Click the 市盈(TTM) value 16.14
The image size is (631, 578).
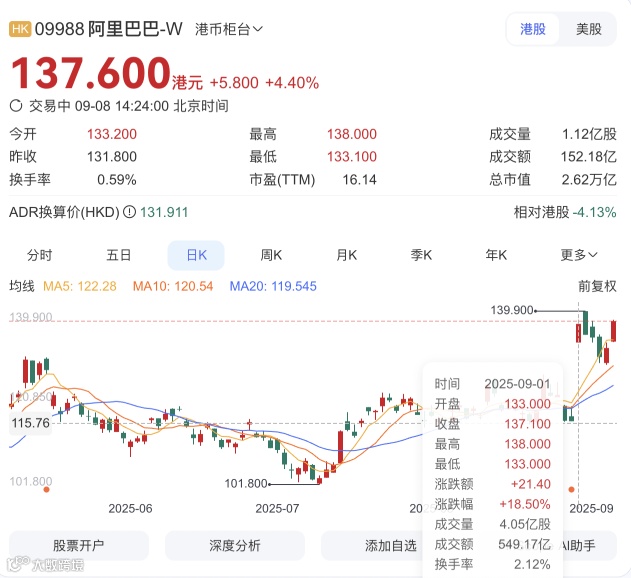[x=359, y=180]
